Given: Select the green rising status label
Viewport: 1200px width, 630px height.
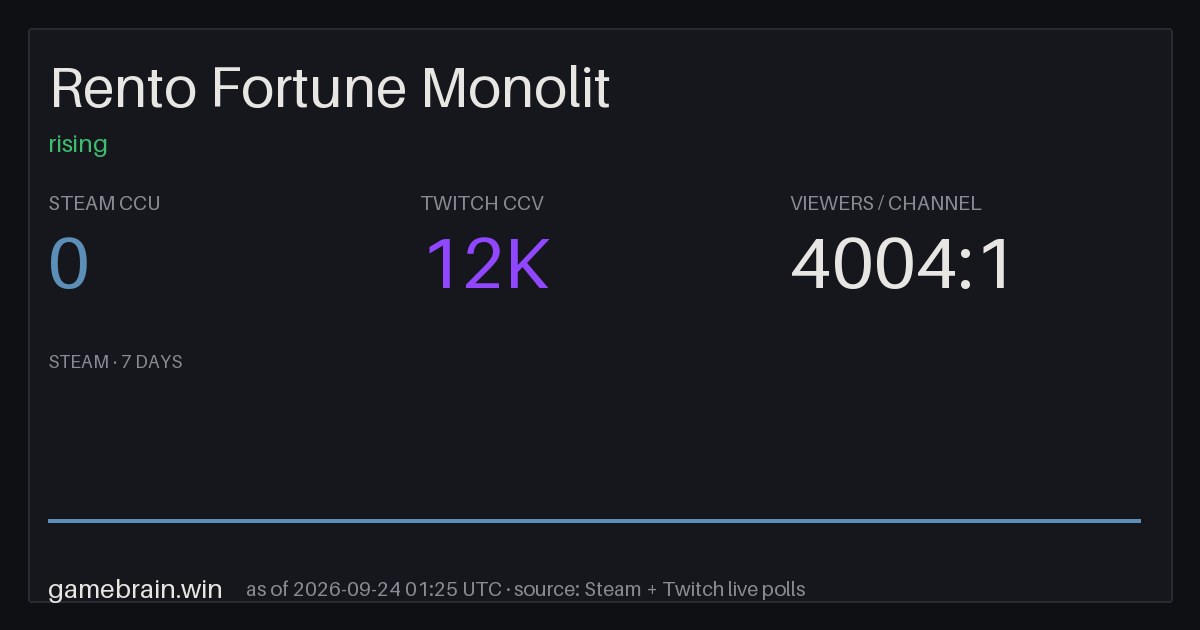Looking at the screenshot, I should [x=78, y=145].
